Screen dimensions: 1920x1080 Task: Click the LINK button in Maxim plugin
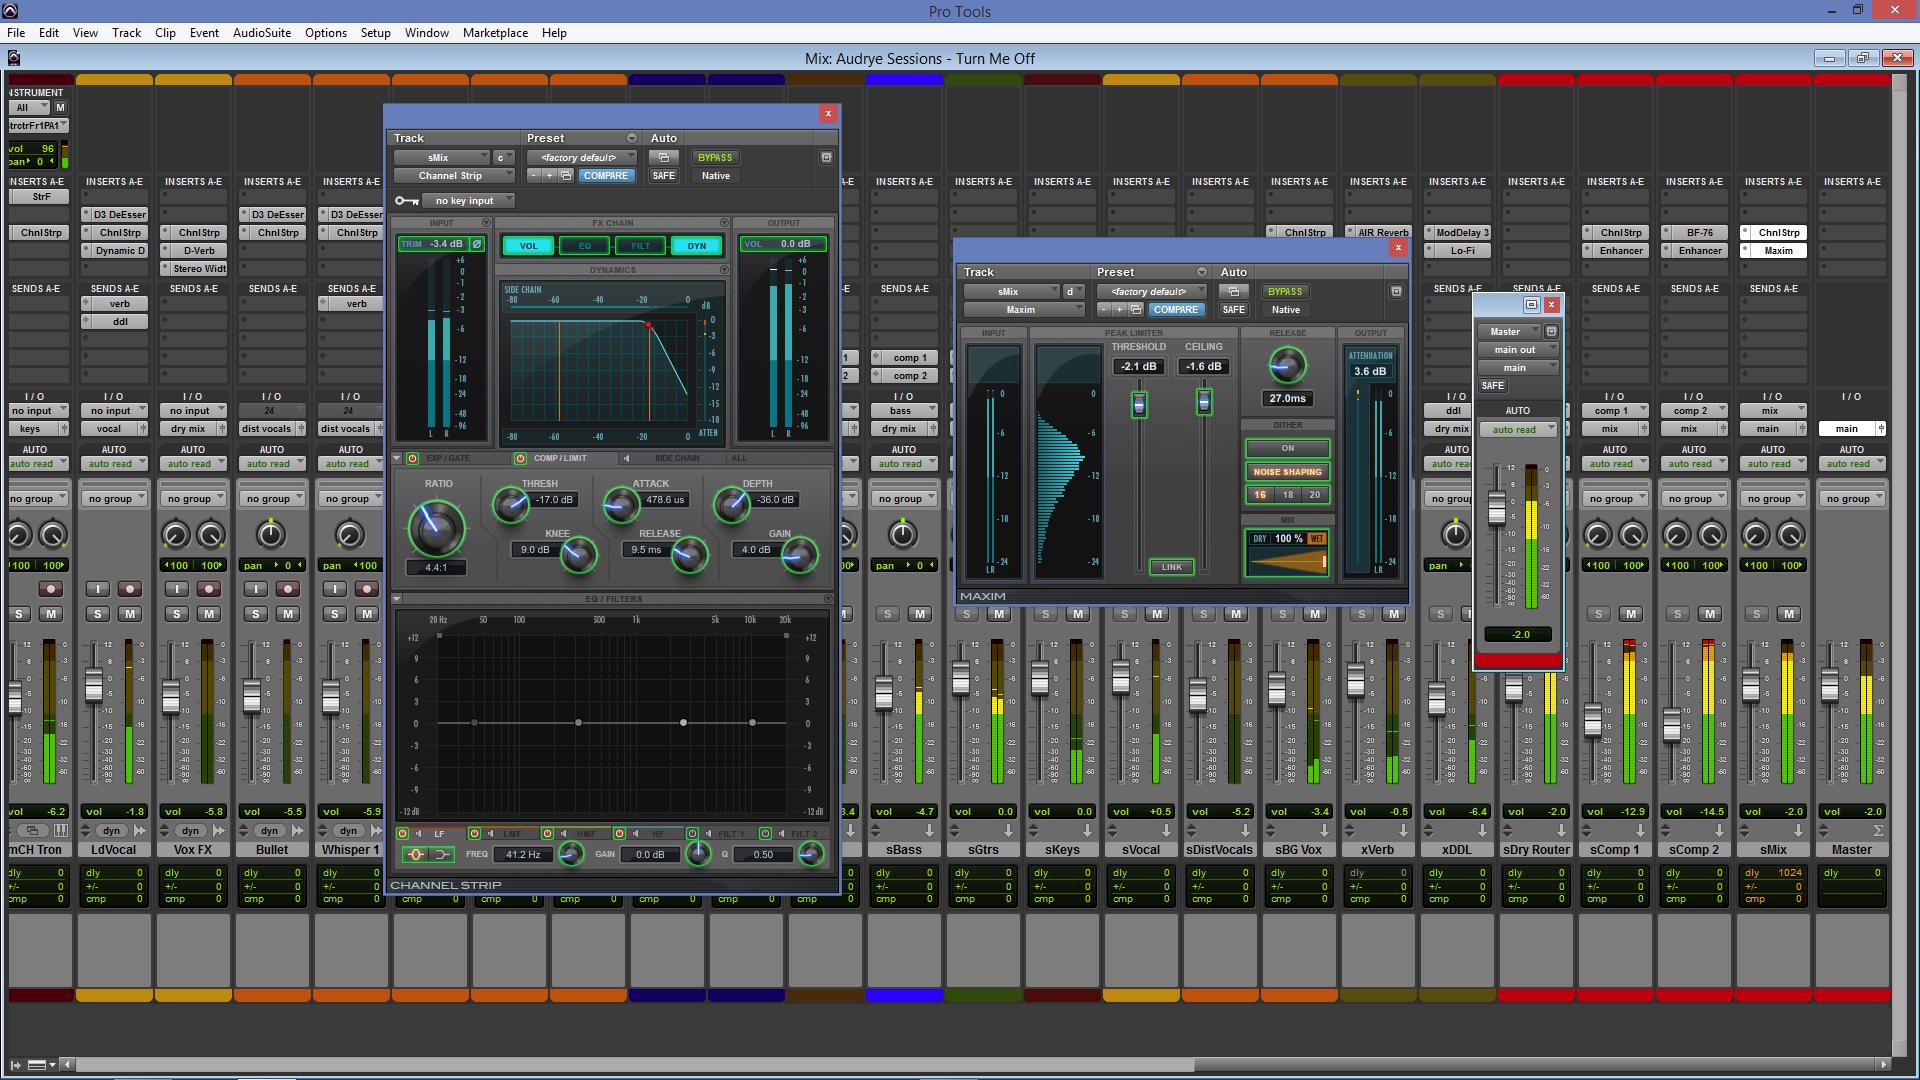click(x=1172, y=566)
